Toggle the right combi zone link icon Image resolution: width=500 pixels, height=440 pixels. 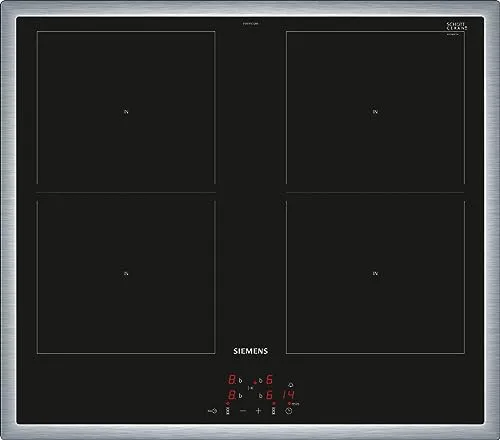pos(274,411)
